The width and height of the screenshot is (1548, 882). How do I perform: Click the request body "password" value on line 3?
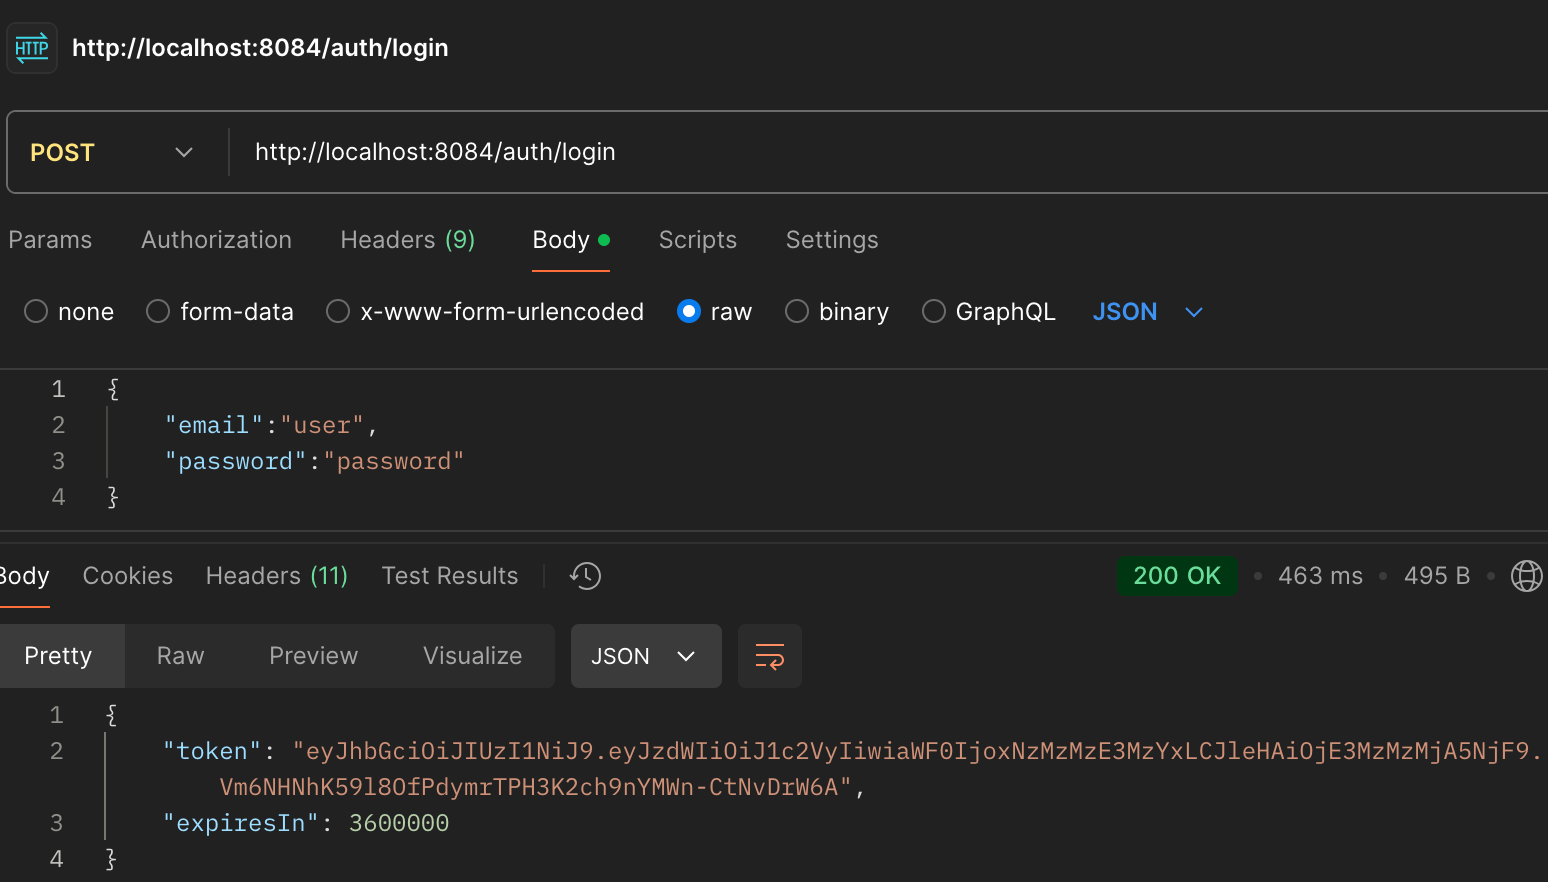pos(394,462)
